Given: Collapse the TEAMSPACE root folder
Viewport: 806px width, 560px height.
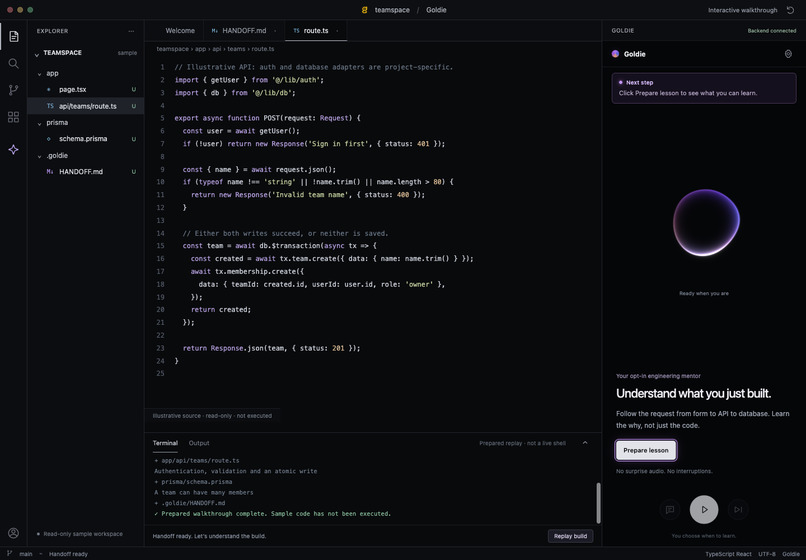Looking at the screenshot, I should 37,53.
